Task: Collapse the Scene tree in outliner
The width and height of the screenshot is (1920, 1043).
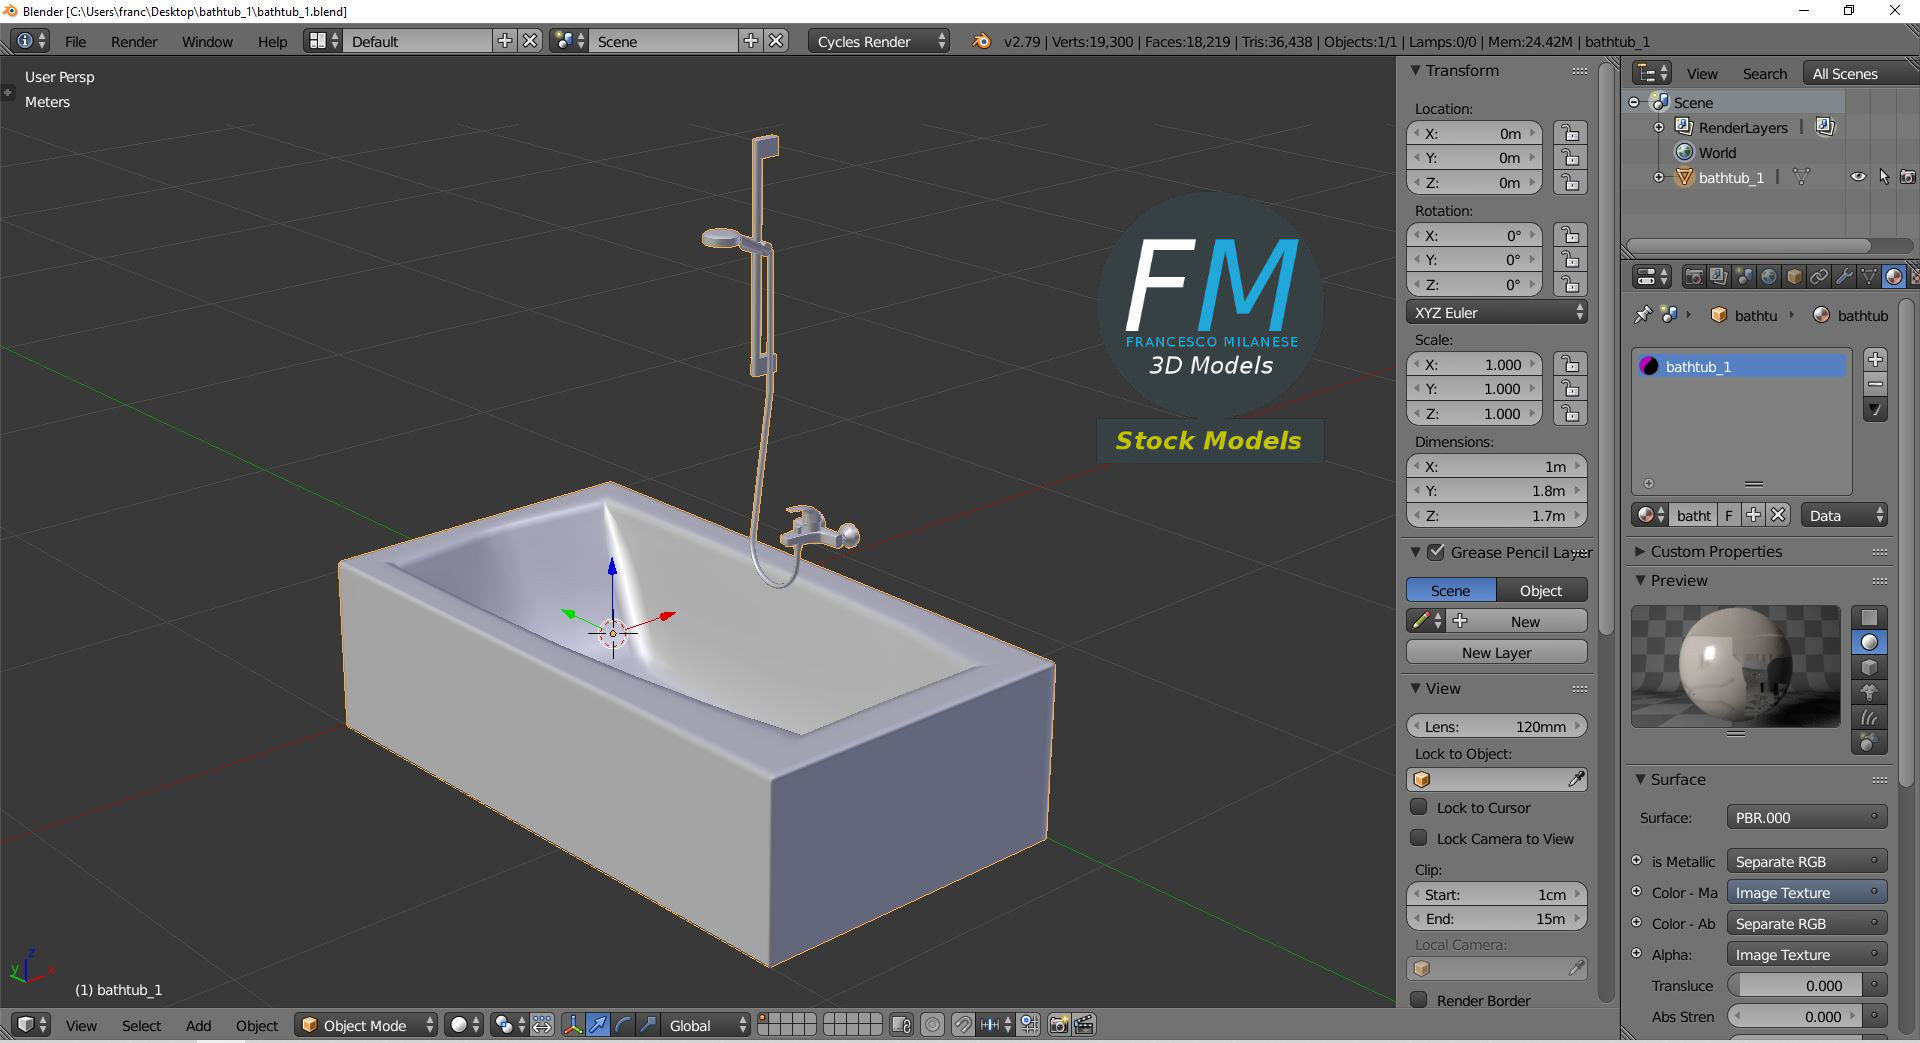Action: [1634, 102]
